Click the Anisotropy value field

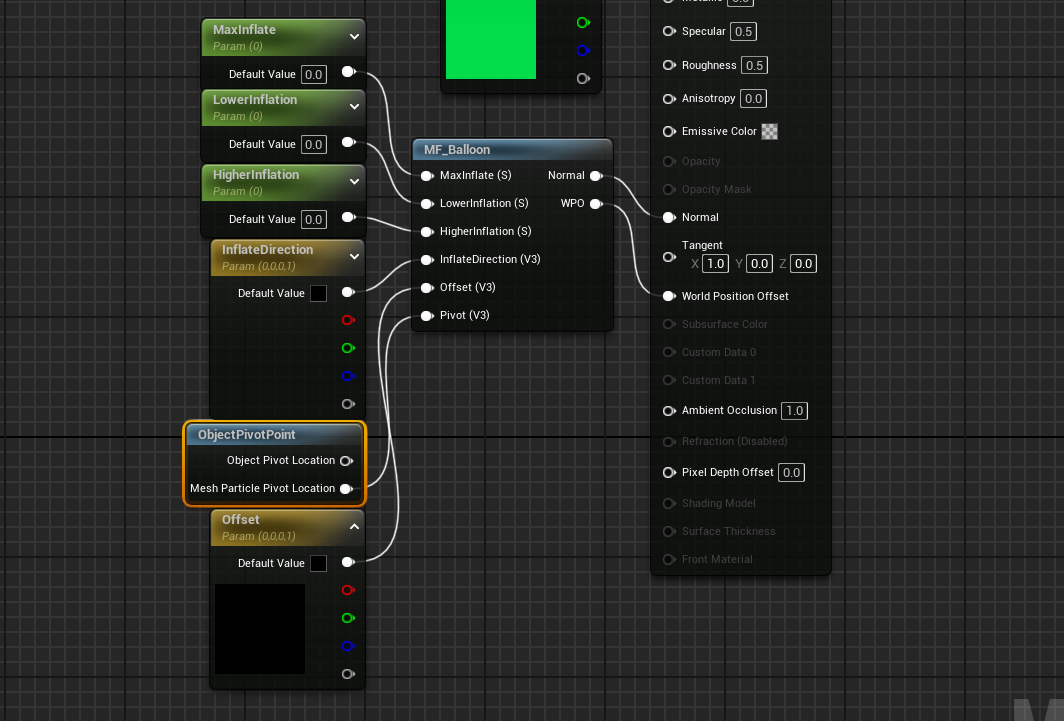pyautogui.click(x=754, y=99)
